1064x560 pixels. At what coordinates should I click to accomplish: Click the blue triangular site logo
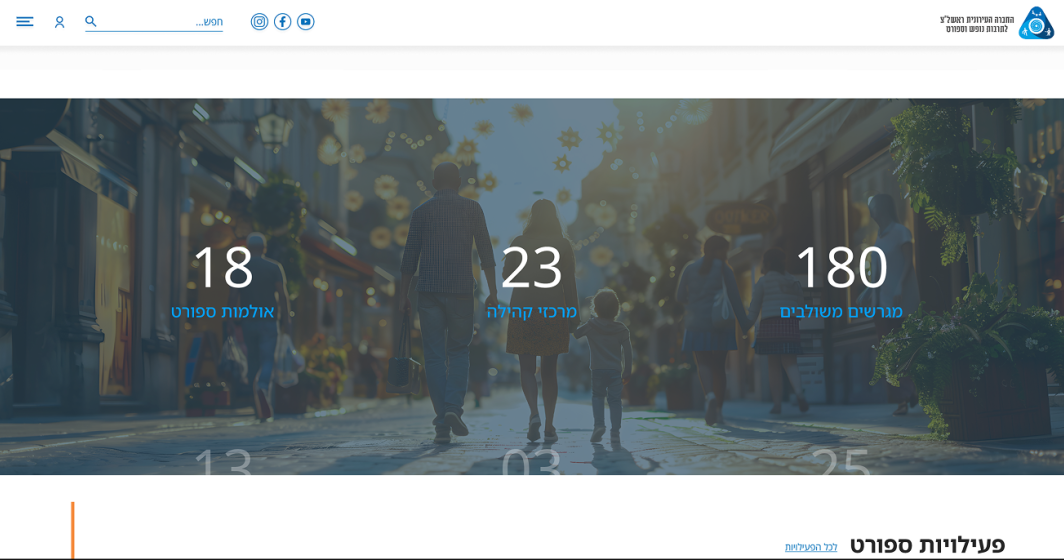coord(1036,23)
